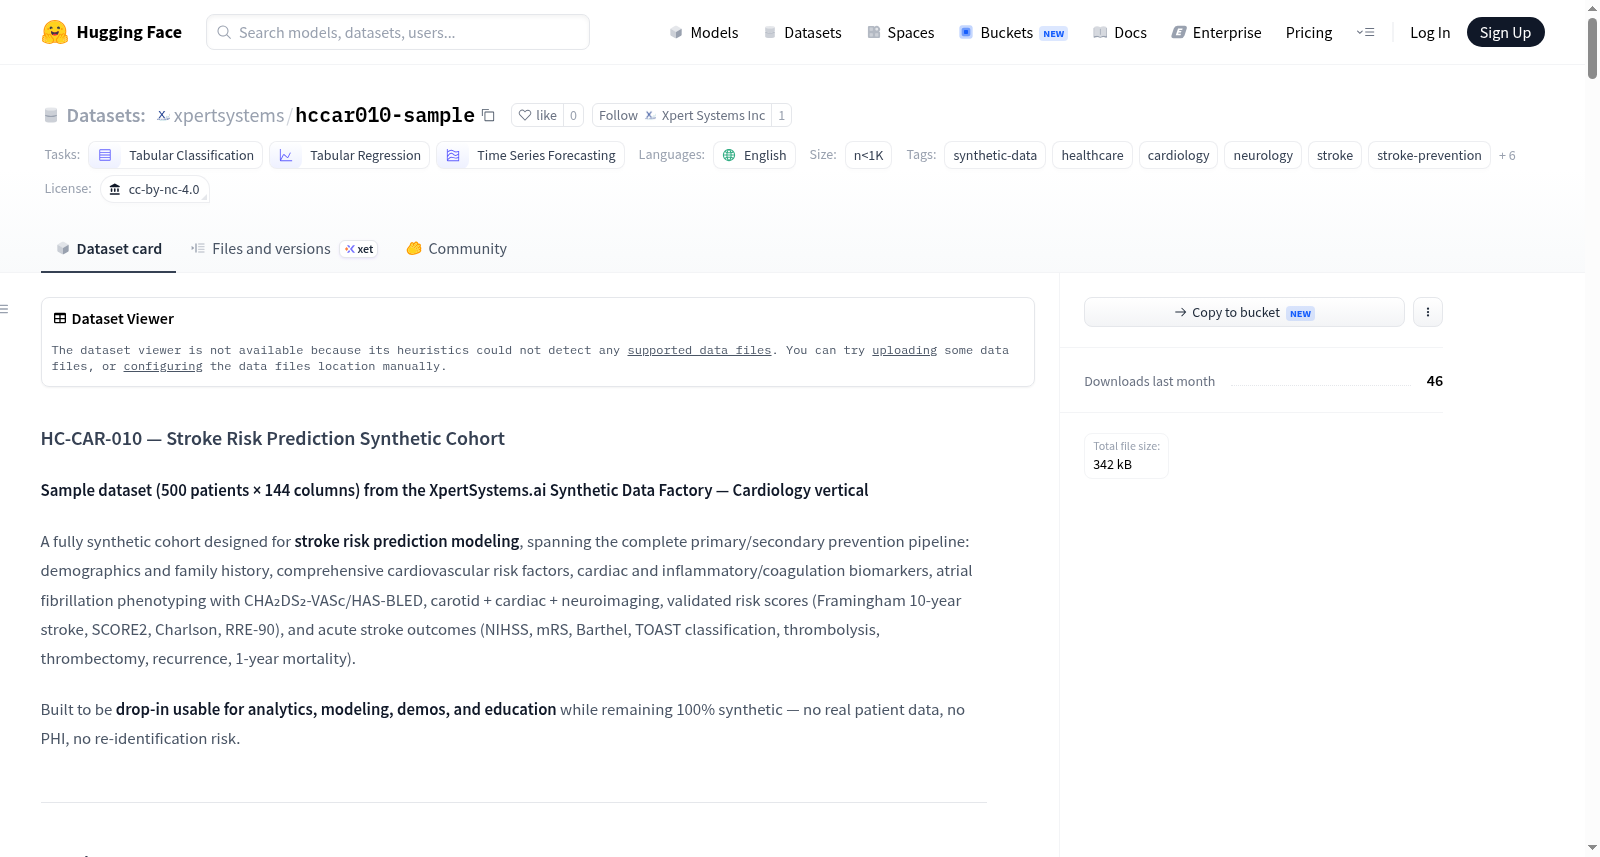
Task: Click the configuring link
Action: pyautogui.click(x=163, y=366)
